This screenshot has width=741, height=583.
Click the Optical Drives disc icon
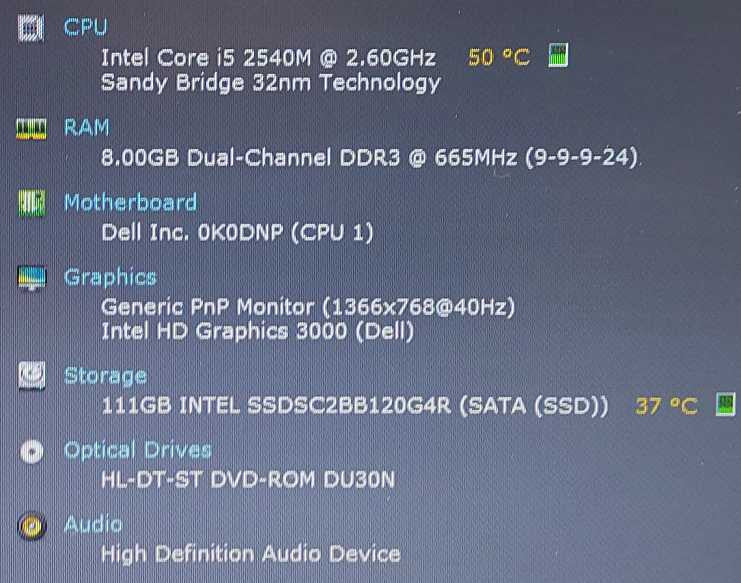tap(32, 451)
